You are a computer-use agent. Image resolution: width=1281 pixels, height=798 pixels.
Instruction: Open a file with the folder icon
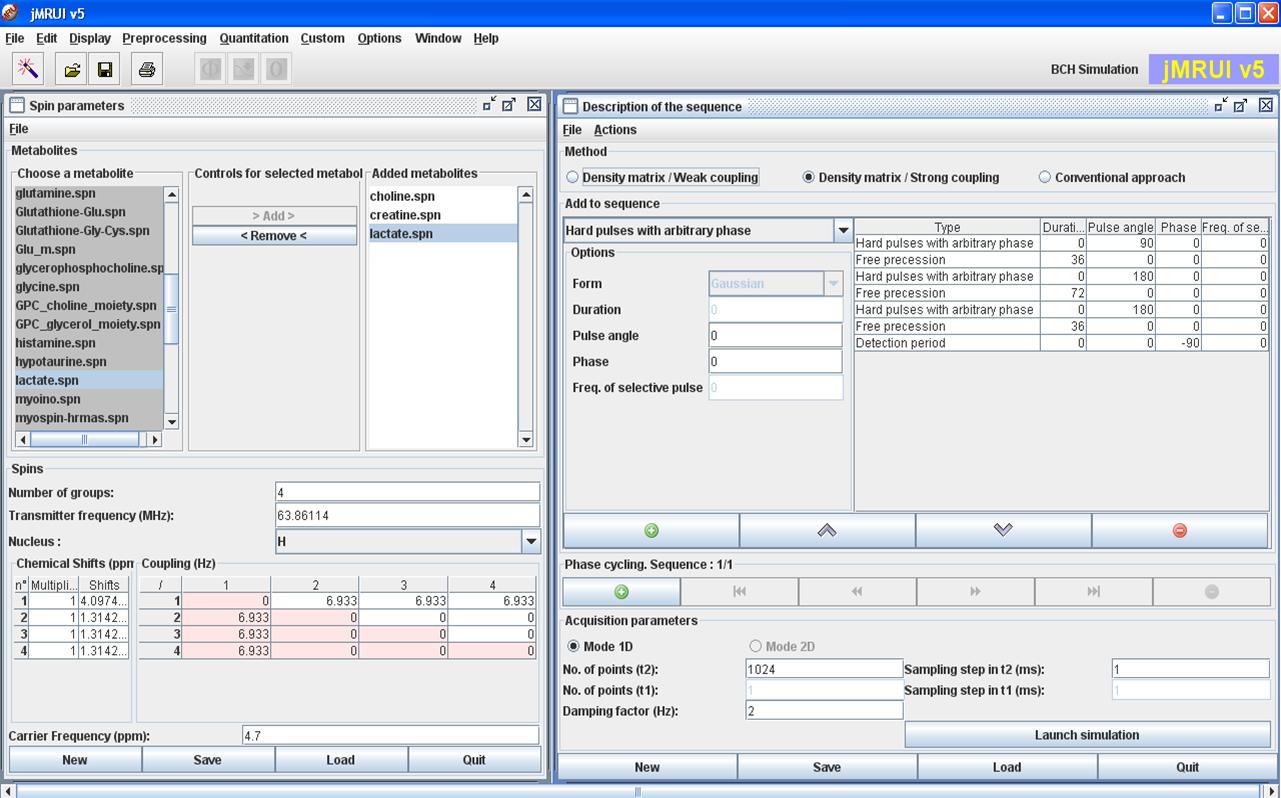[x=72, y=69]
